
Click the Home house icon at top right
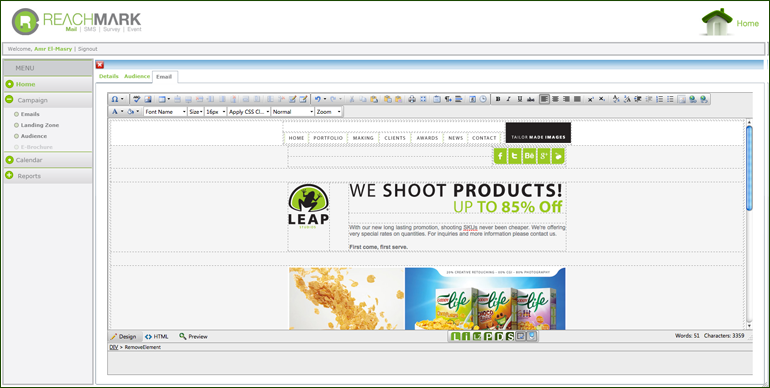pos(717,22)
